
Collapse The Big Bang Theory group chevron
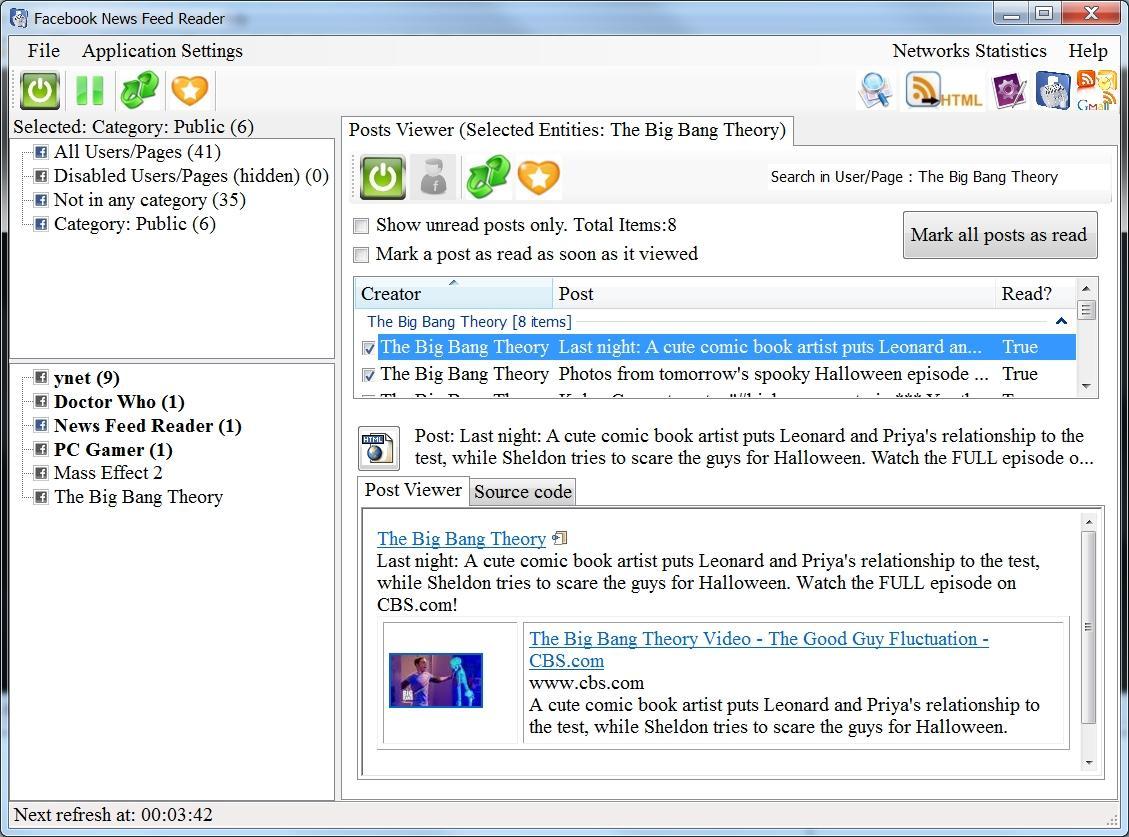click(1061, 321)
